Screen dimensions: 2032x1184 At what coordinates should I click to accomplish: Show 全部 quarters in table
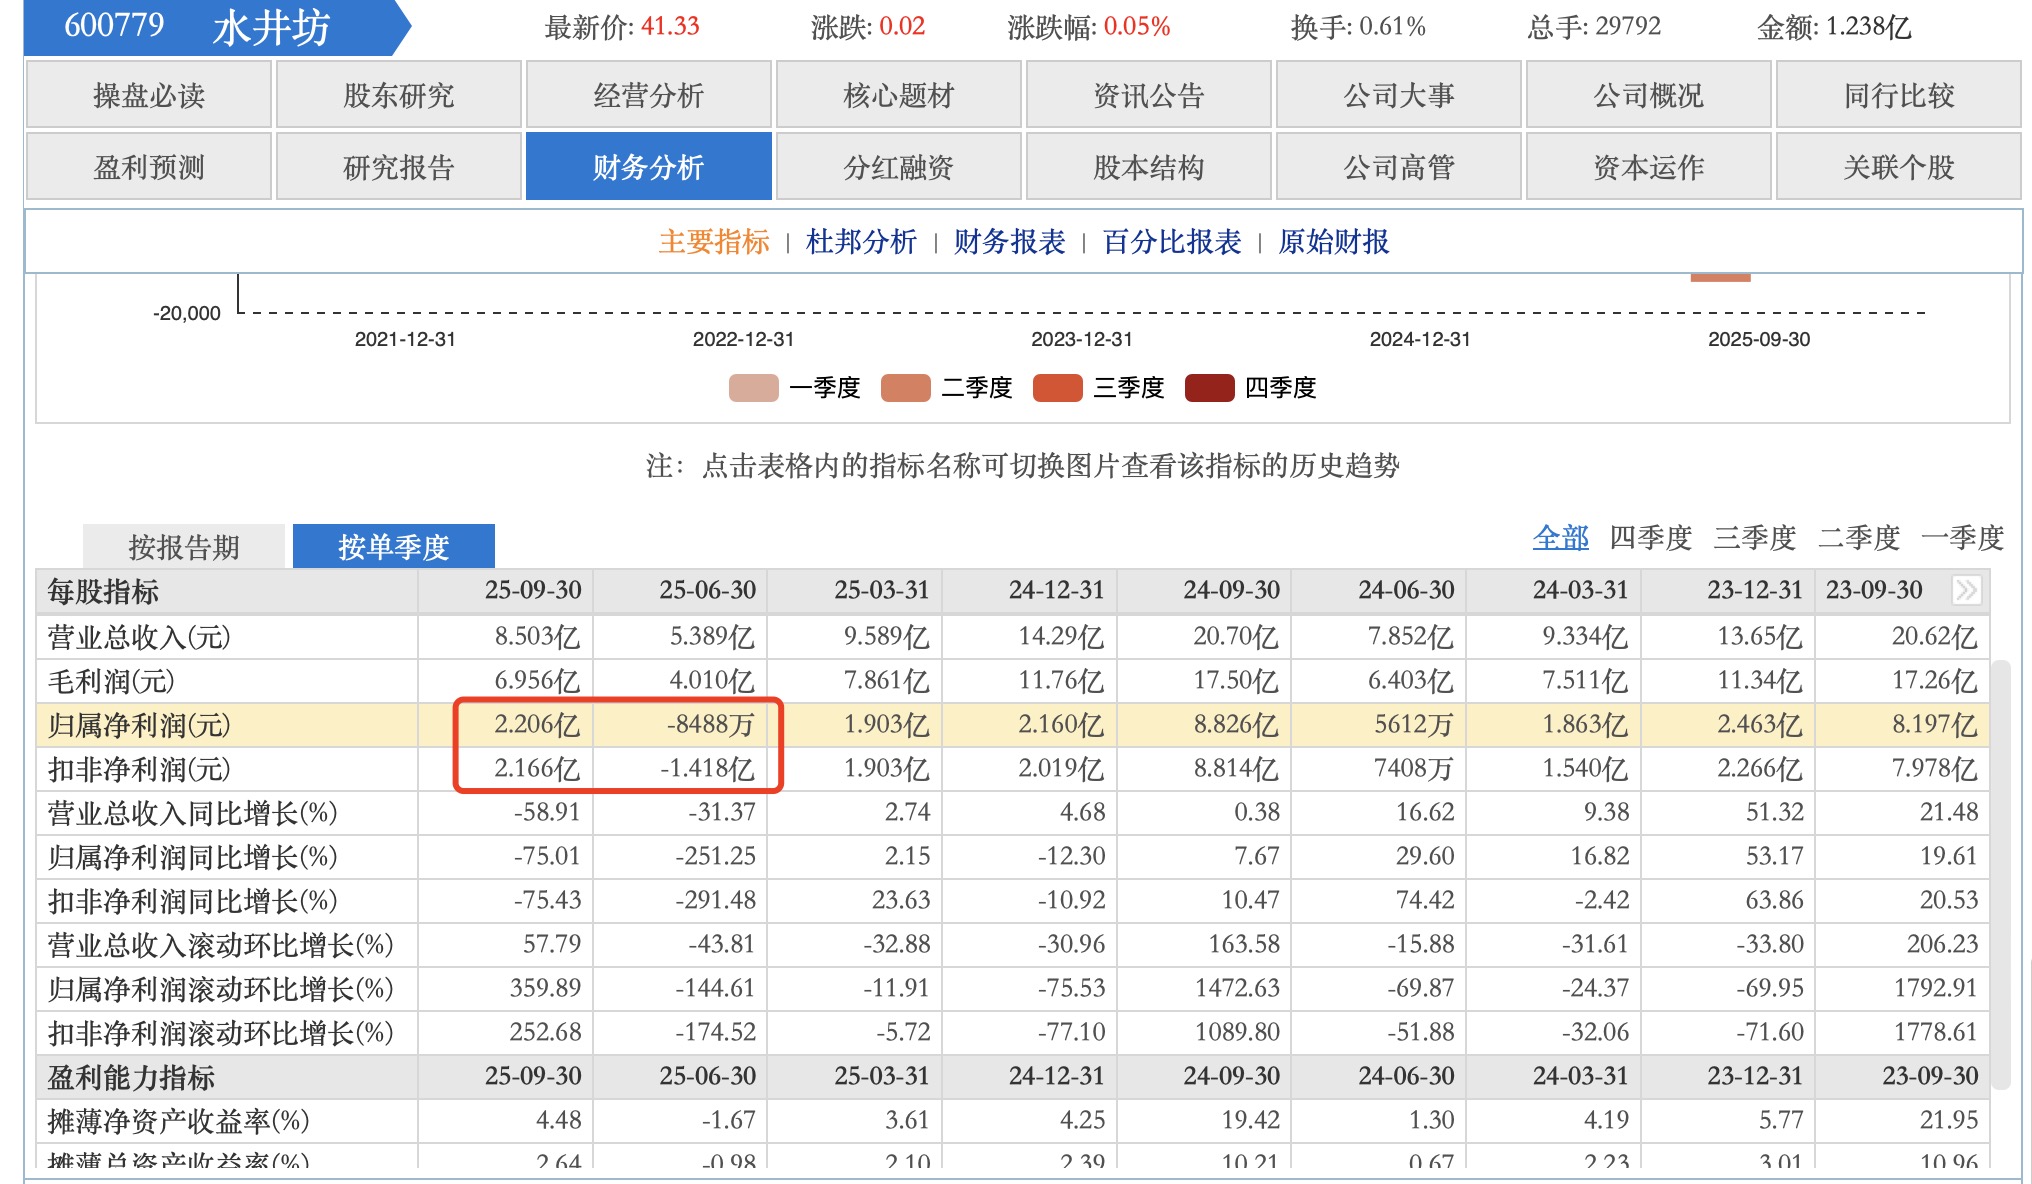(x=1560, y=538)
